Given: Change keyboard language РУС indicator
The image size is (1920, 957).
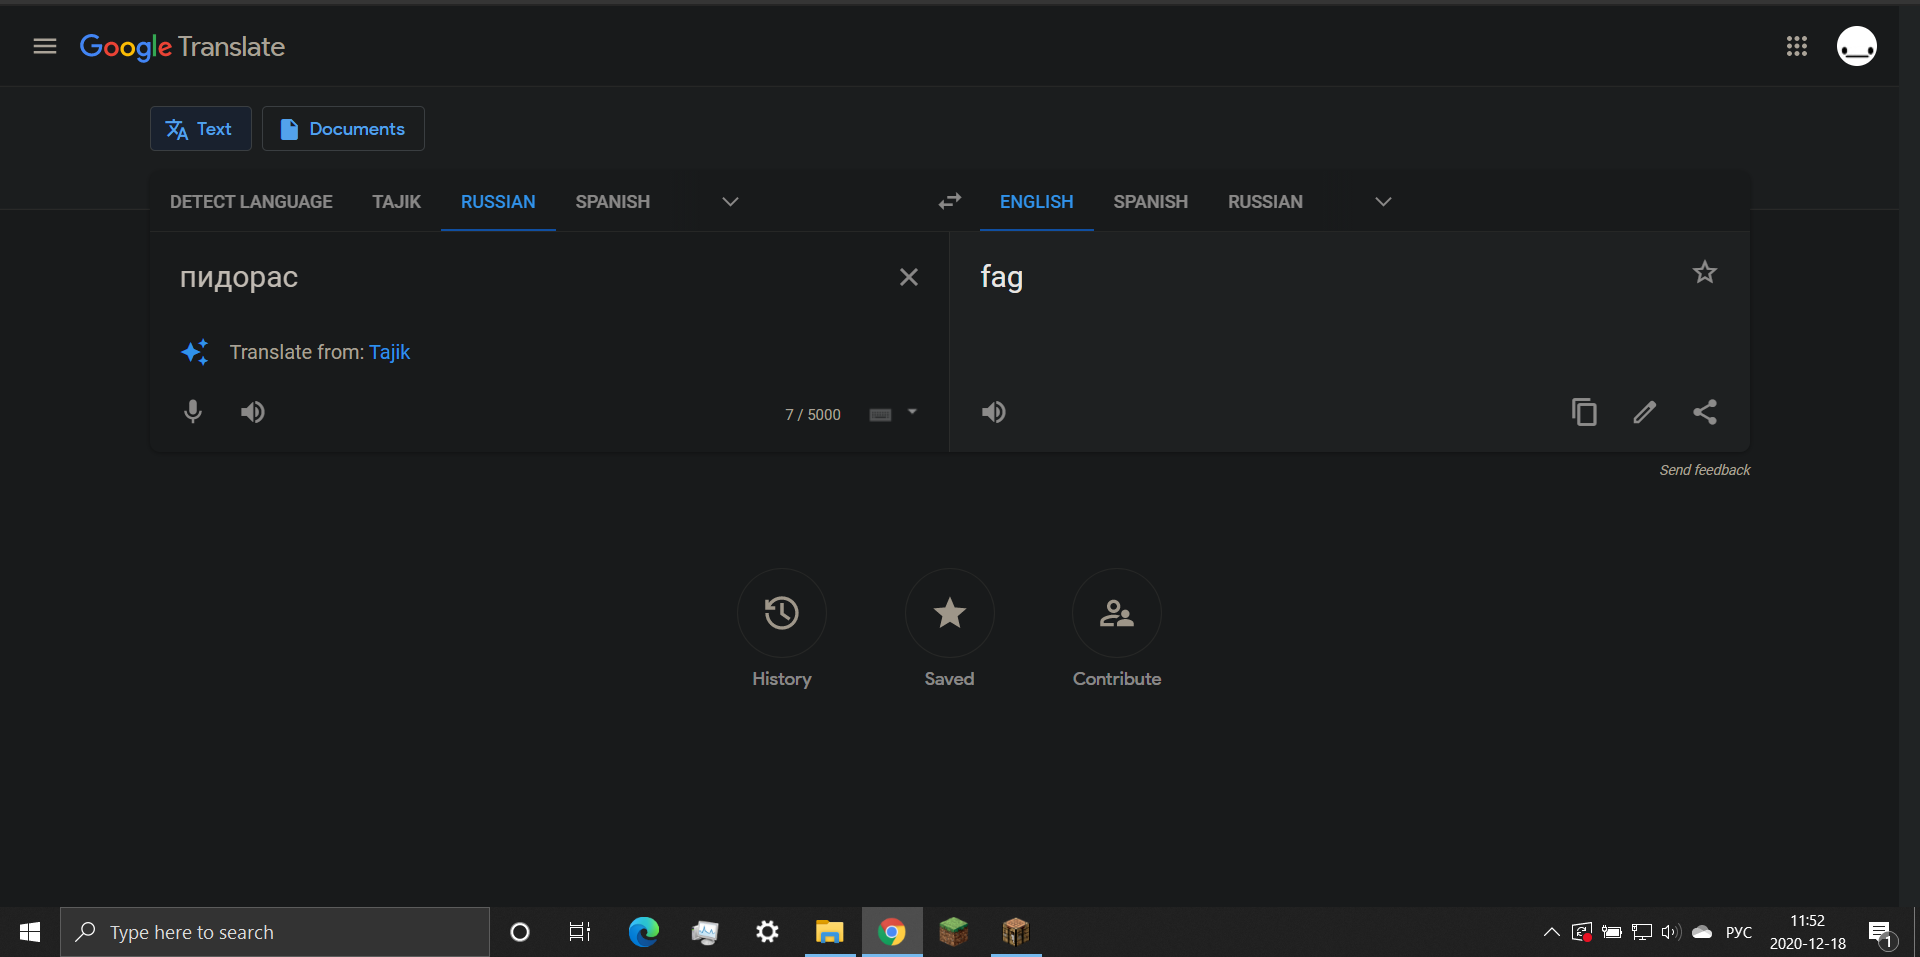Looking at the screenshot, I should tap(1739, 932).
